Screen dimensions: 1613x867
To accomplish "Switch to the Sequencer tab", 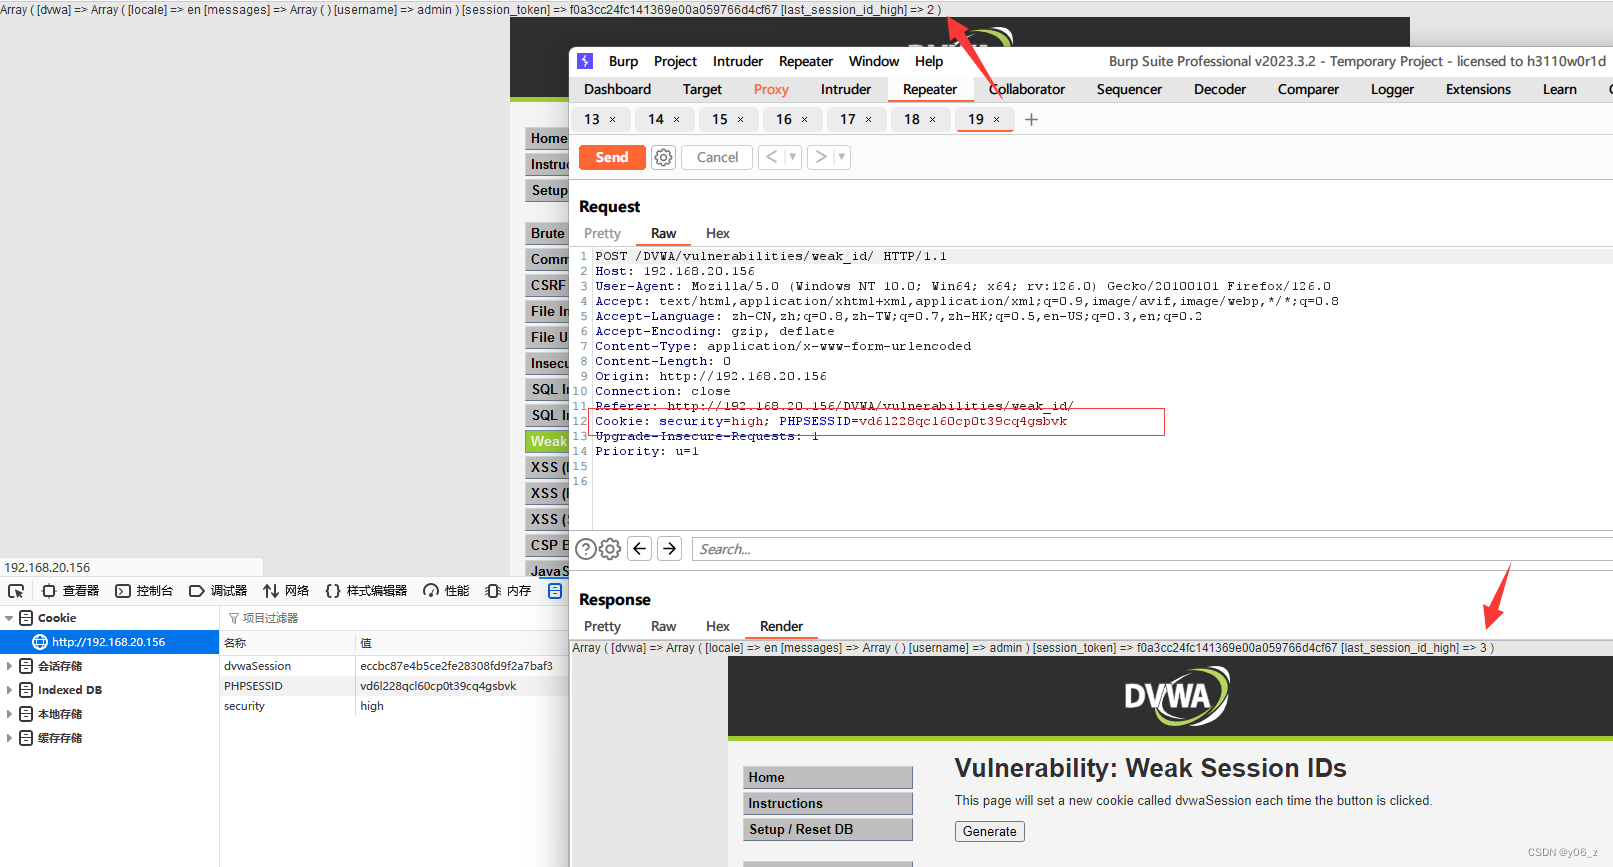I will click(1129, 89).
